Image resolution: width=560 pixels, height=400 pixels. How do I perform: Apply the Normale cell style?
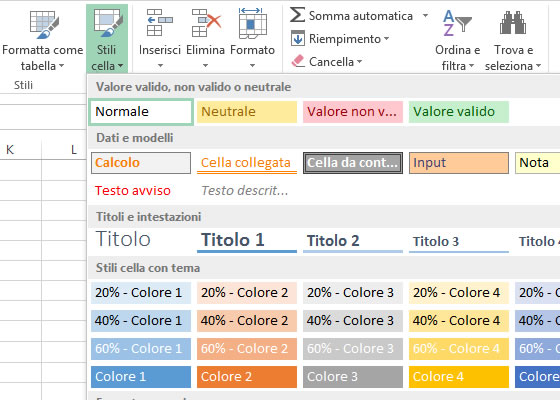pos(141,112)
